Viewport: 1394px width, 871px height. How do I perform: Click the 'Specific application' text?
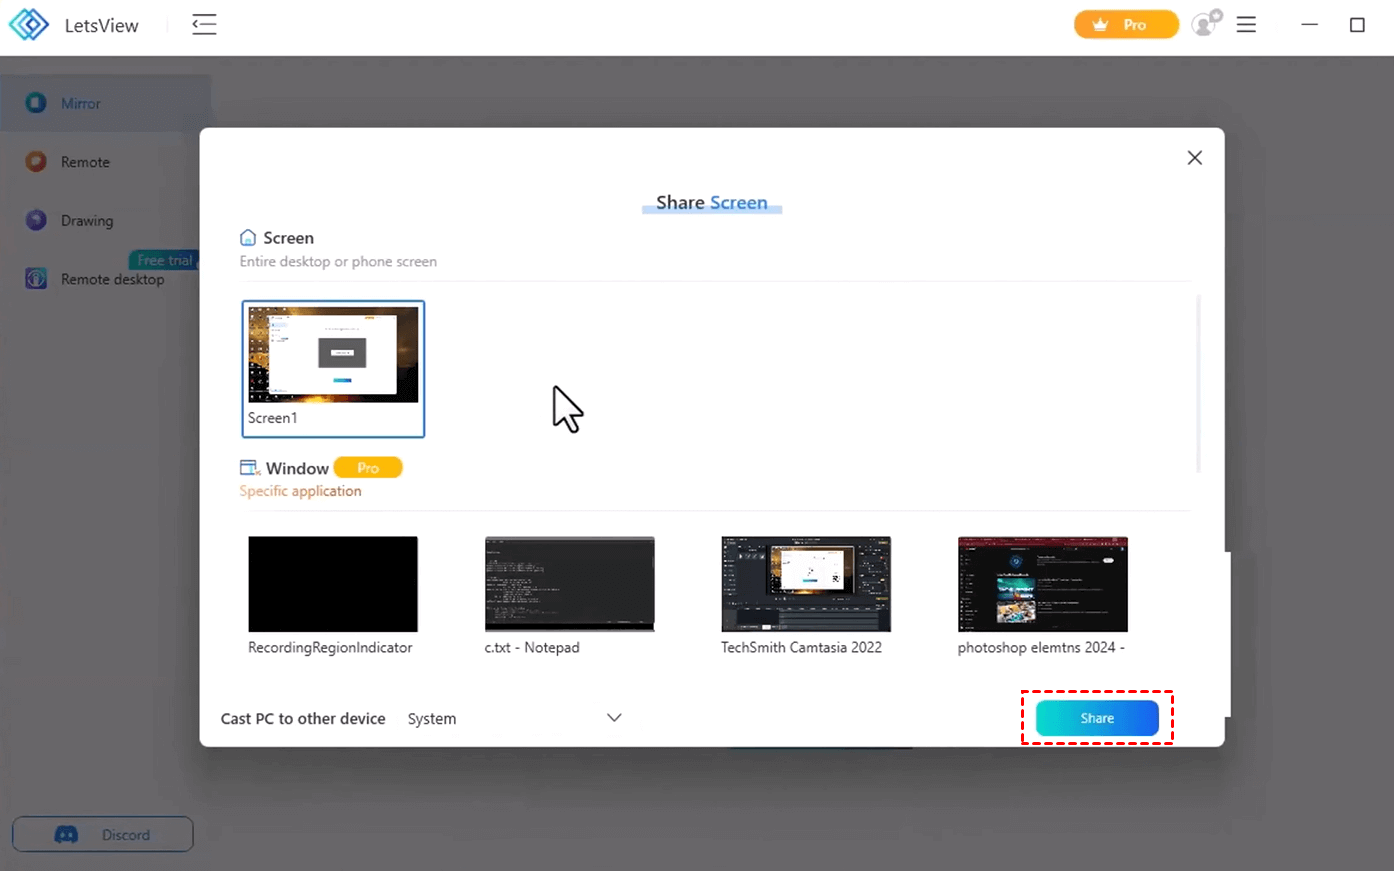click(x=300, y=491)
